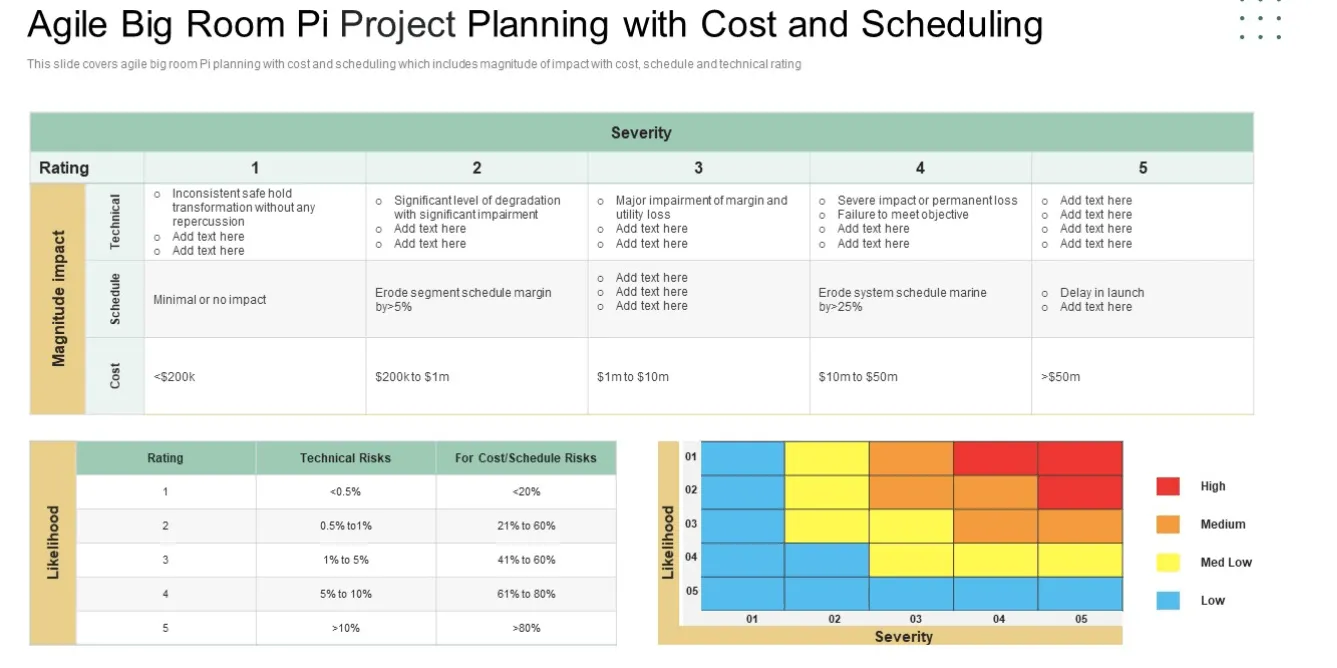The image size is (1337, 668).
Task: Click the yellow Med Low legend swatch
Action: click(1168, 562)
